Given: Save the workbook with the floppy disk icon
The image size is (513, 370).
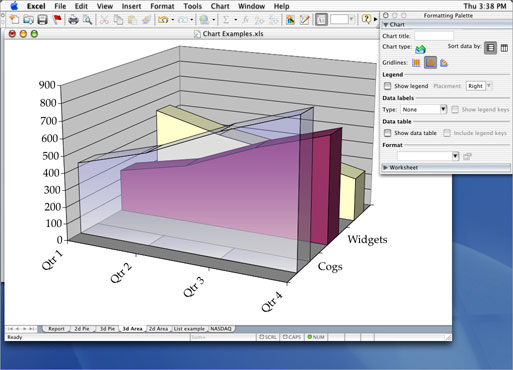Looking at the screenshot, I should coord(42,20).
